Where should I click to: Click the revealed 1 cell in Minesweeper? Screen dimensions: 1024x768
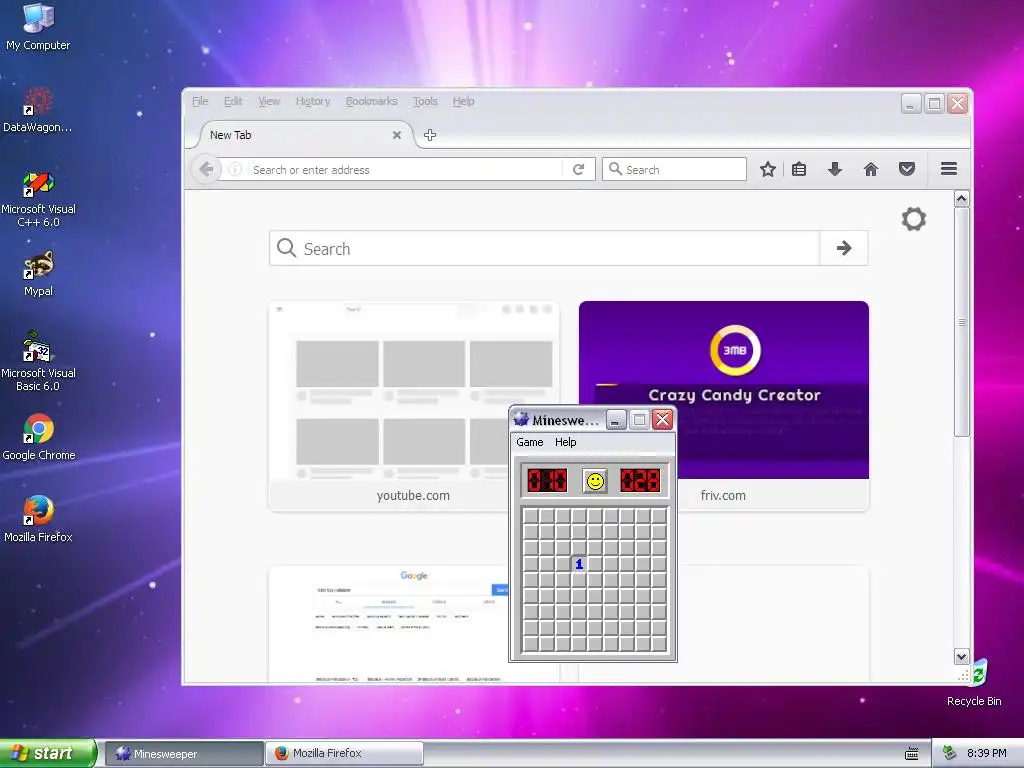[579, 564]
